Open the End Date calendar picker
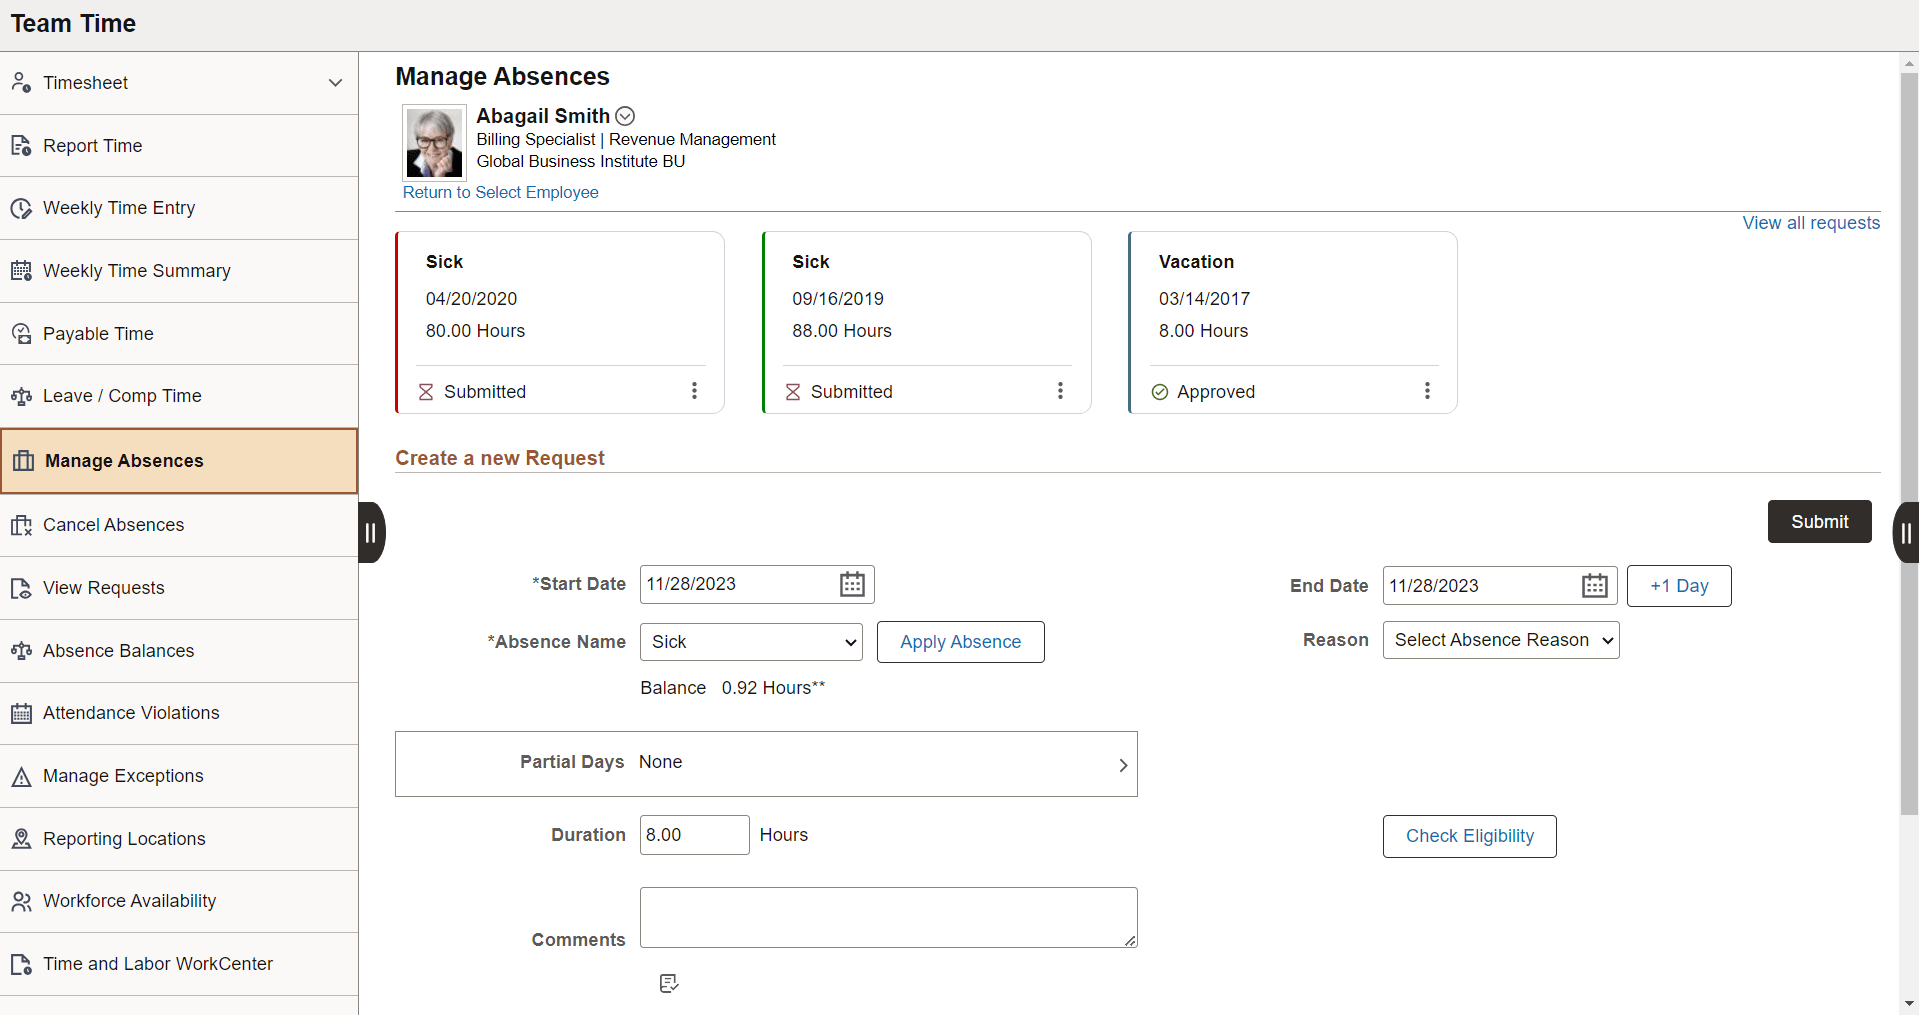This screenshot has width=1919, height=1015. [1594, 585]
